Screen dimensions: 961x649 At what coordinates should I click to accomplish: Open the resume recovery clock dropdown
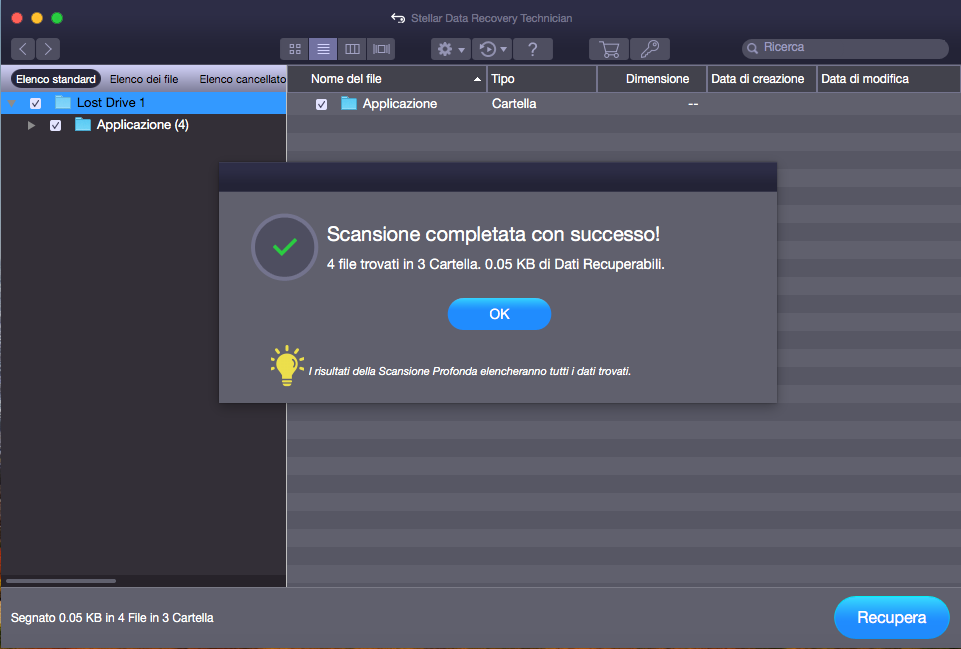492,48
